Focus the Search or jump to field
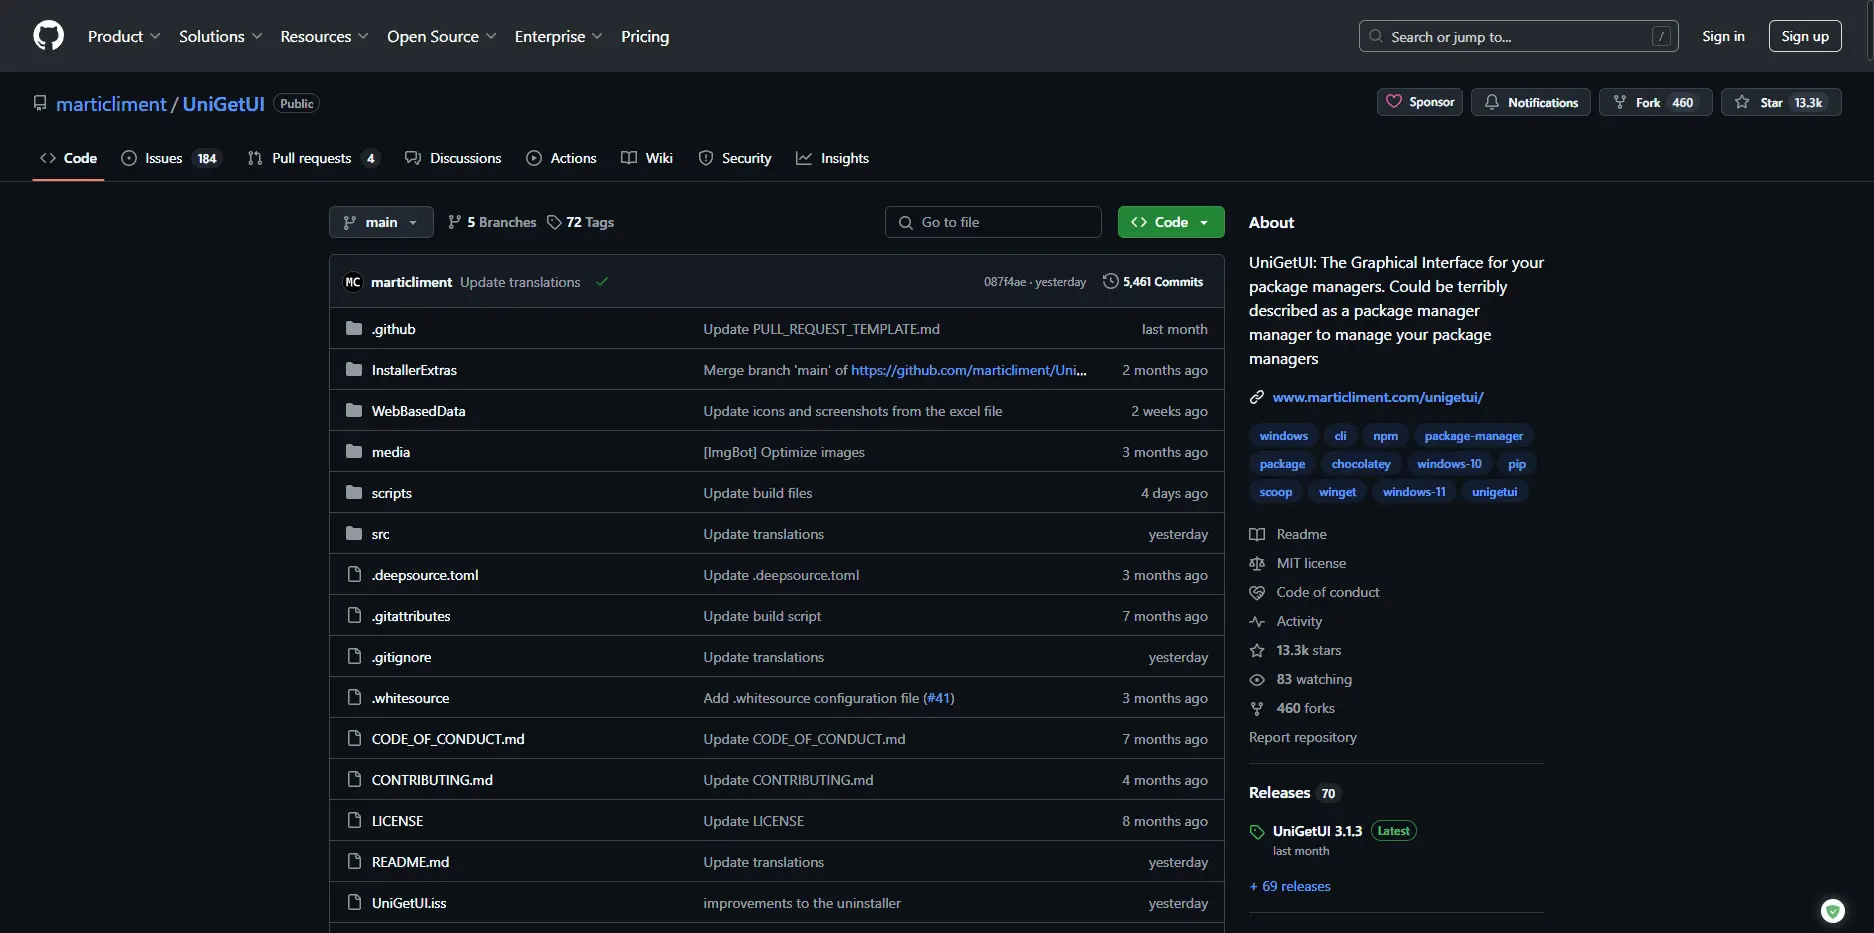 pos(1518,36)
